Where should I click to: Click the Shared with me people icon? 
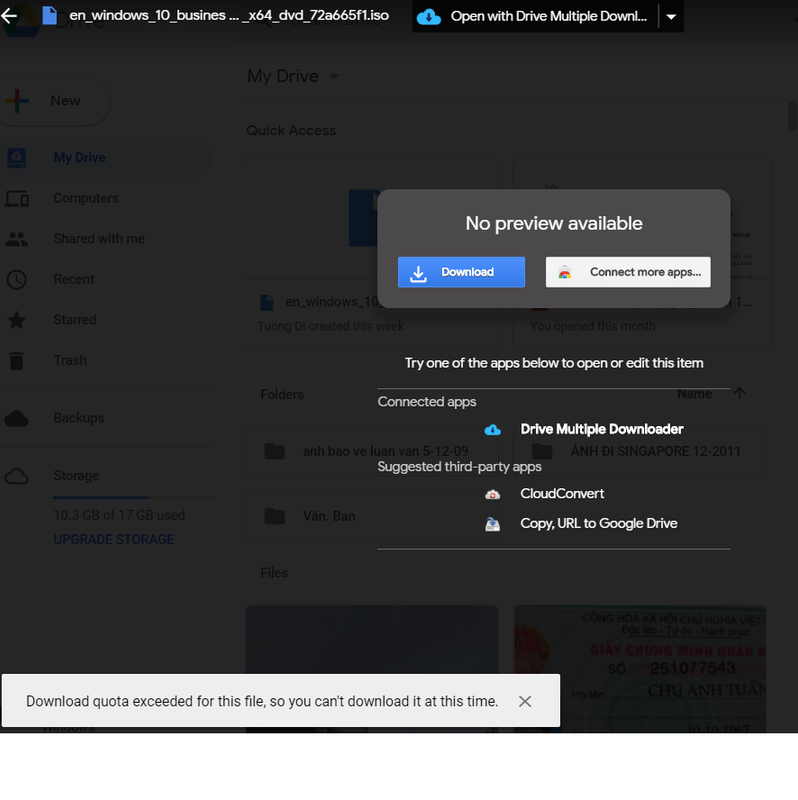pyautogui.click(x=17, y=239)
